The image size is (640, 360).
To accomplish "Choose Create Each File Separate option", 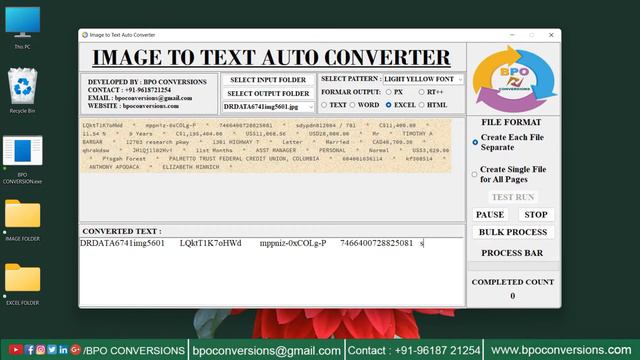I will coord(475,142).
